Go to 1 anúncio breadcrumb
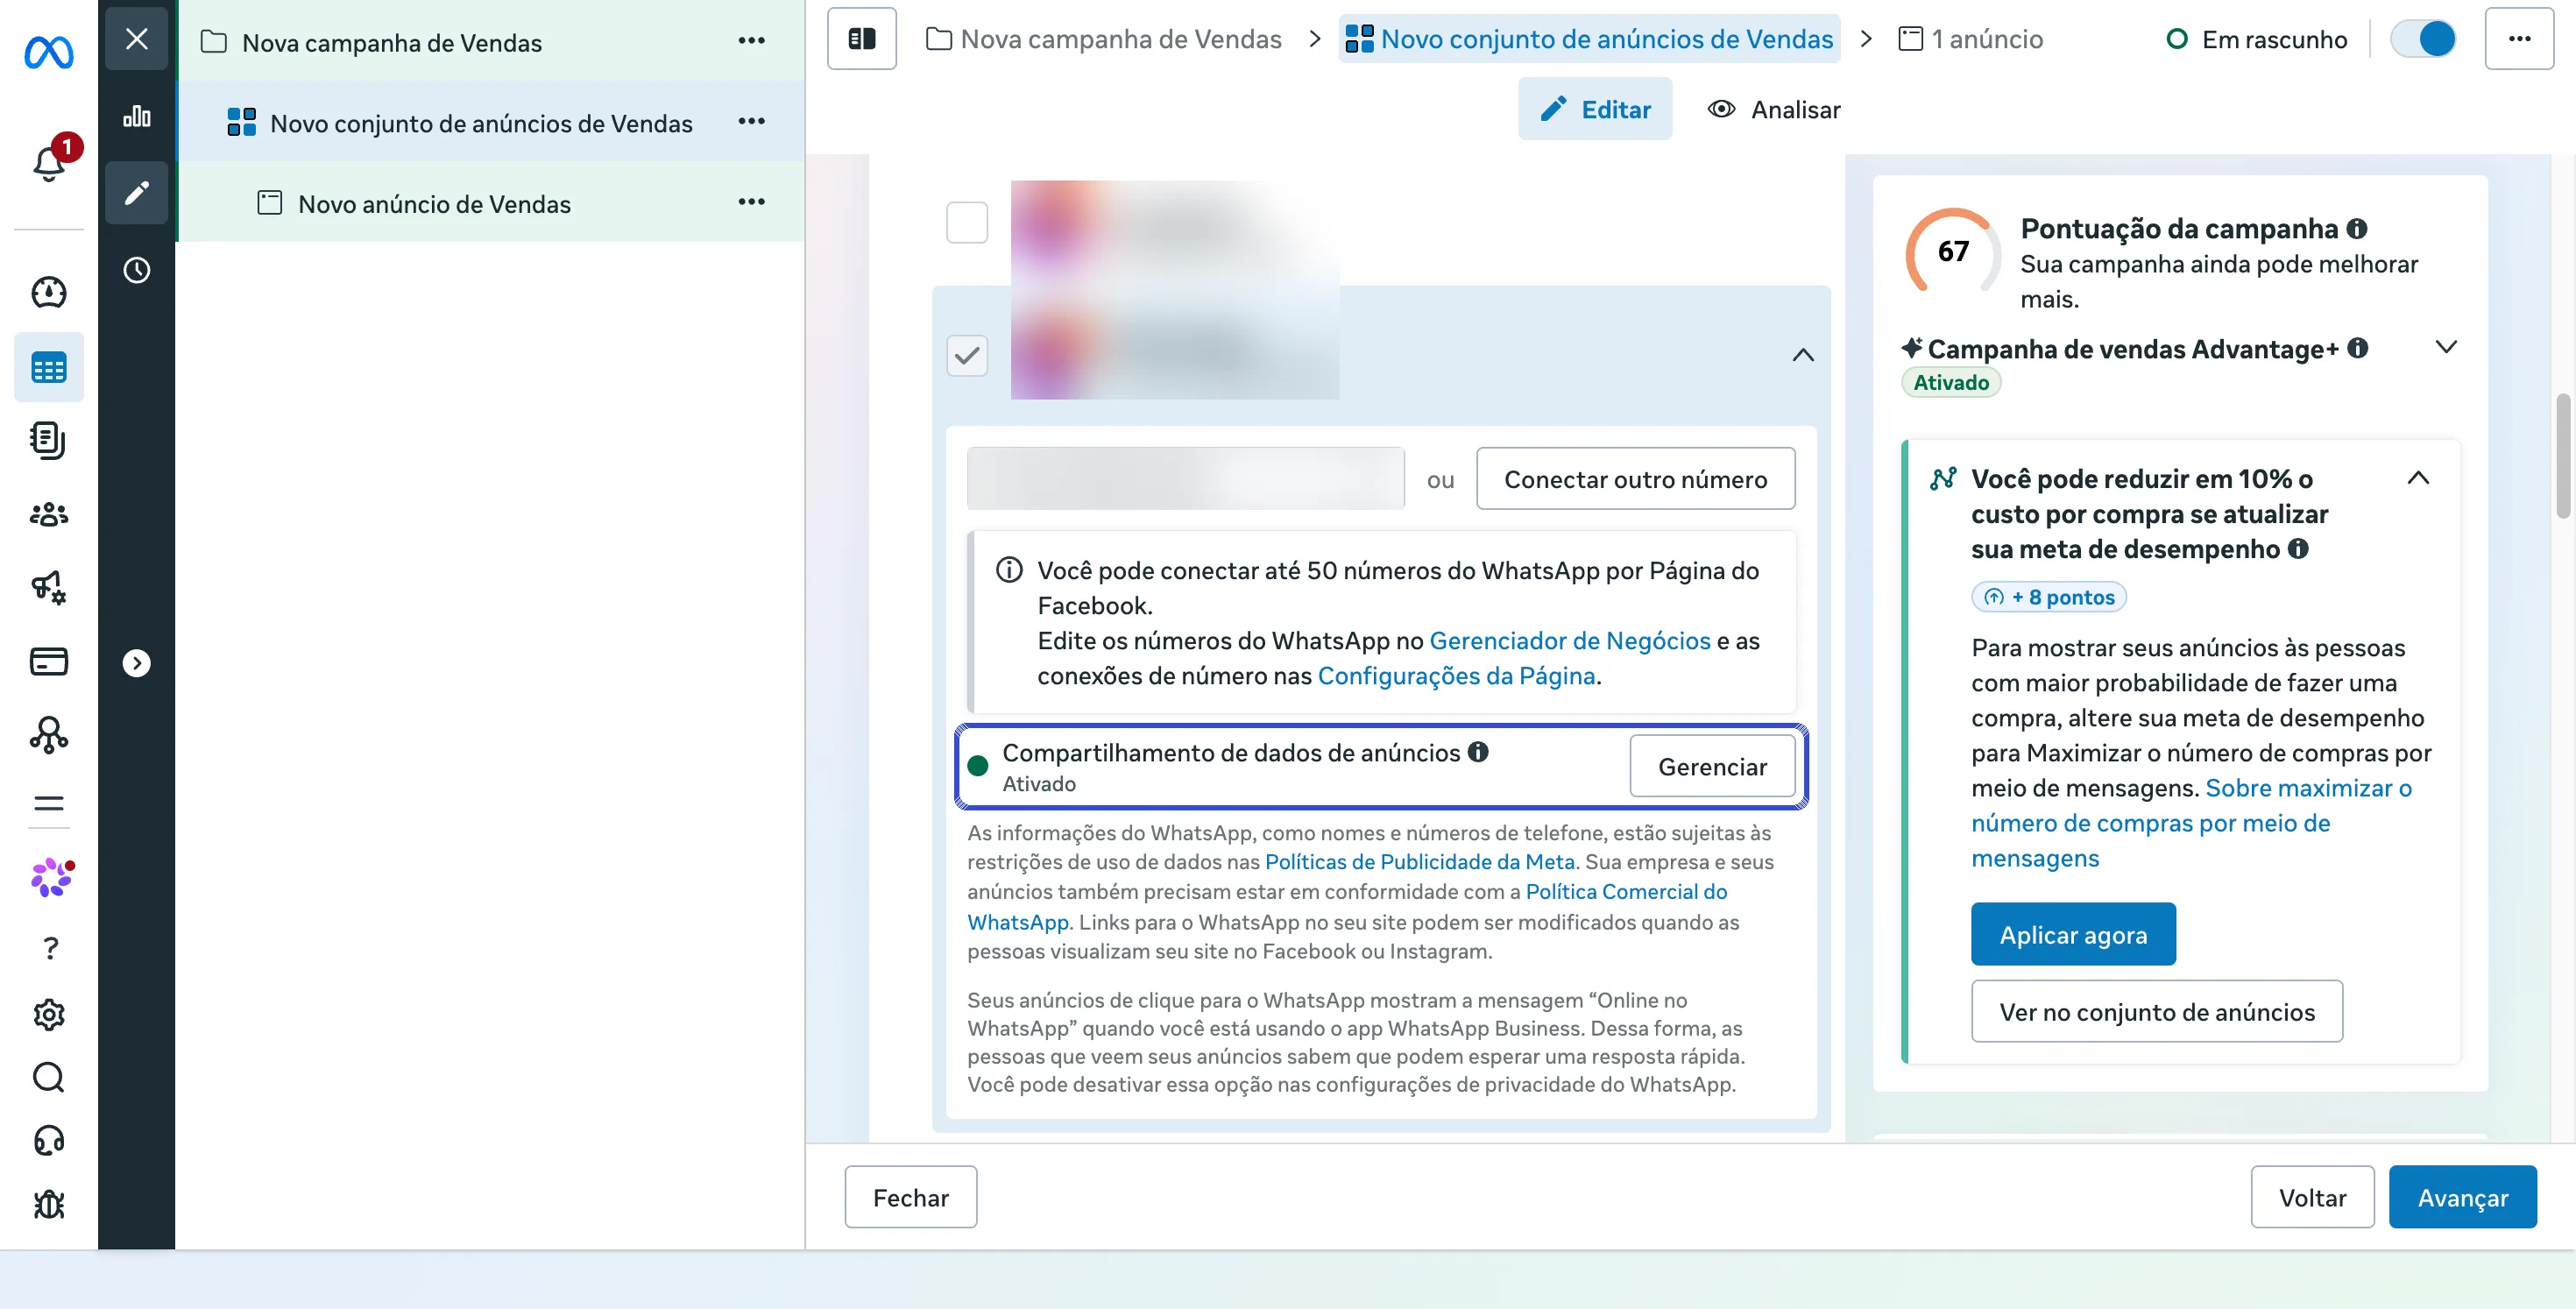This screenshot has height=1309, width=2576. click(x=1970, y=39)
